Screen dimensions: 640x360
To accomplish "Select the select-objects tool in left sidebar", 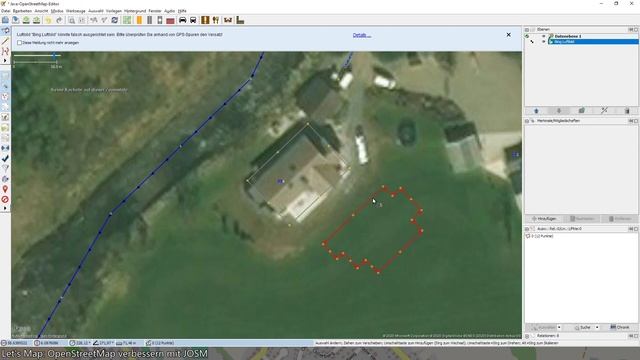I will 5,31.
